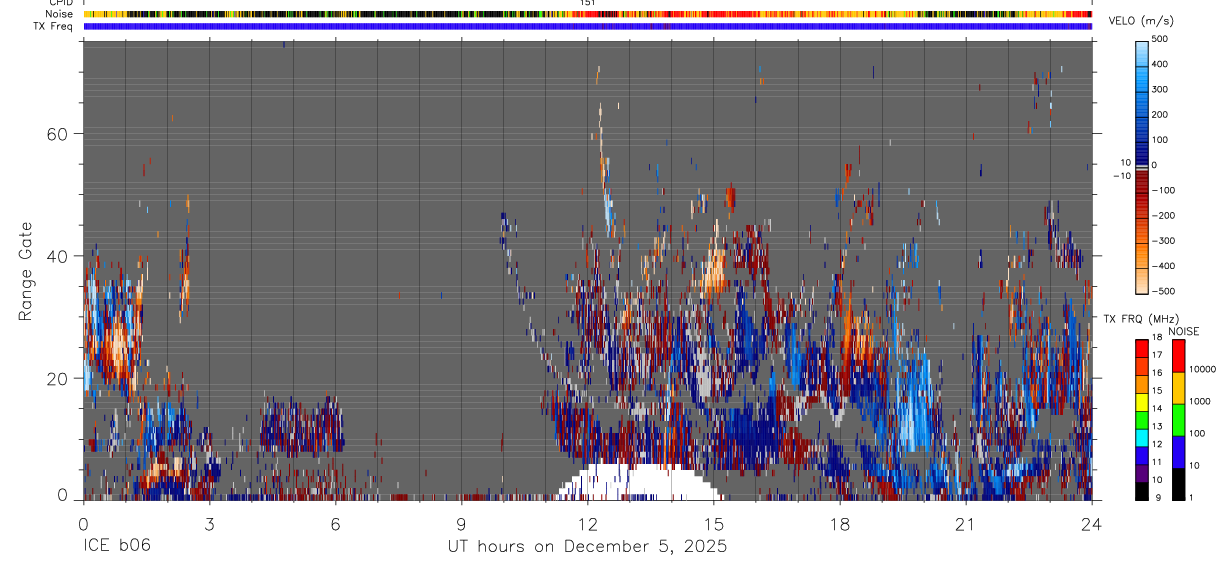
Task: Click the 20 tick on the Range Gate axis
Action: pos(59,378)
